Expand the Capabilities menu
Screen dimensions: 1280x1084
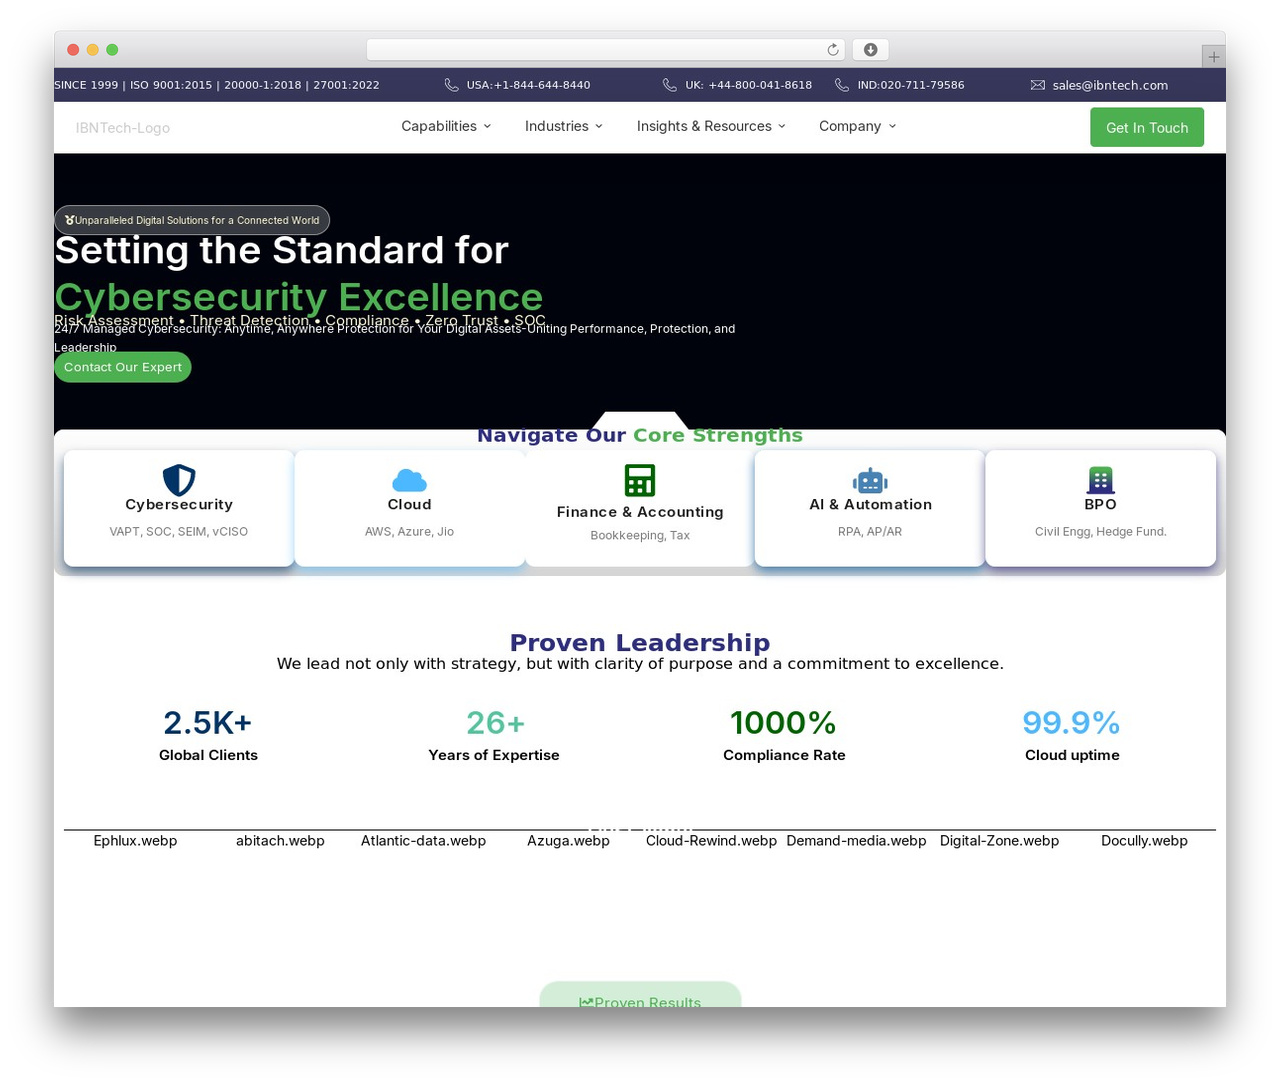click(x=446, y=126)
